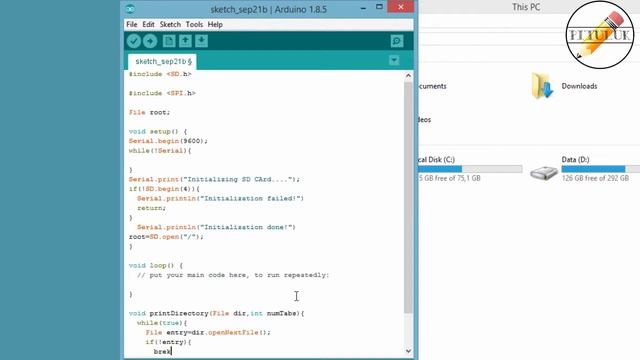This screenshot has width=640, height=360.
Task: Click the 'if(!entry){' code line
Action: (x=168, y=342)
